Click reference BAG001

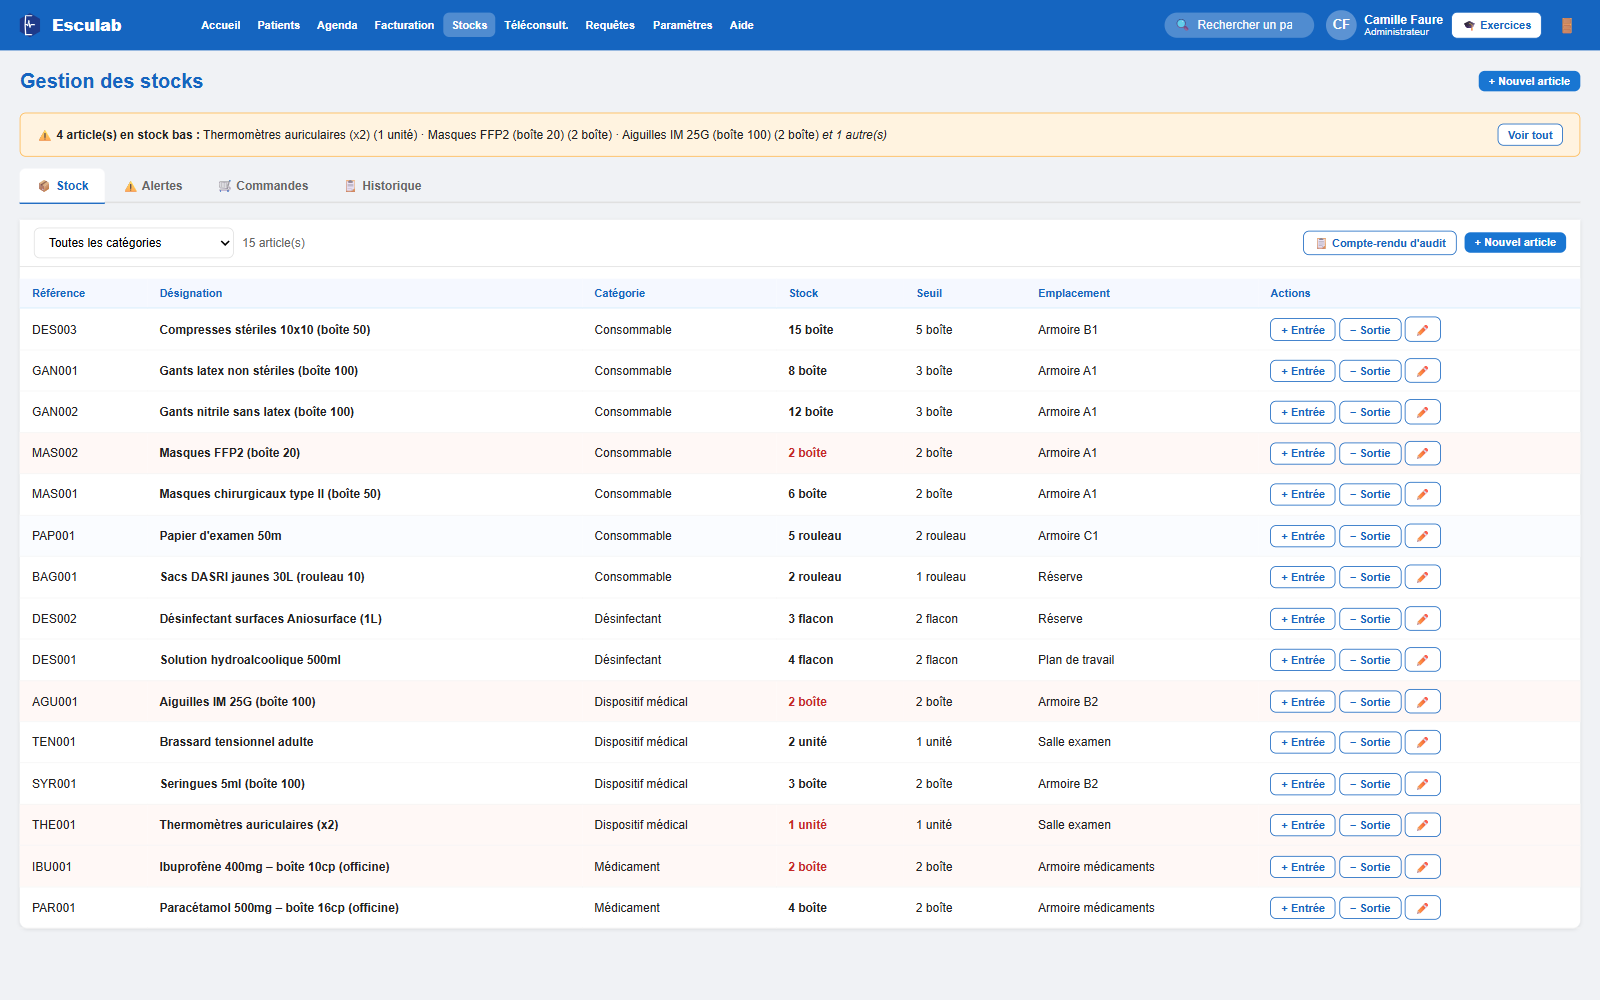(x=55, y=577)
